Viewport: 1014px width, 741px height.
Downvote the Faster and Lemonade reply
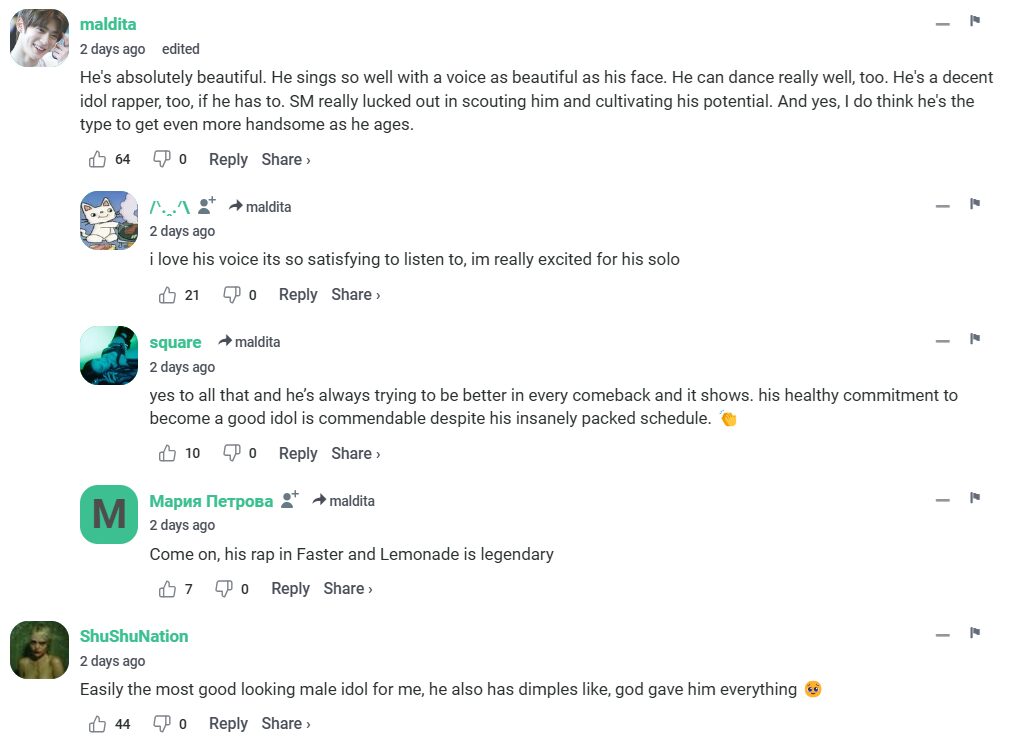pos(225,589)
